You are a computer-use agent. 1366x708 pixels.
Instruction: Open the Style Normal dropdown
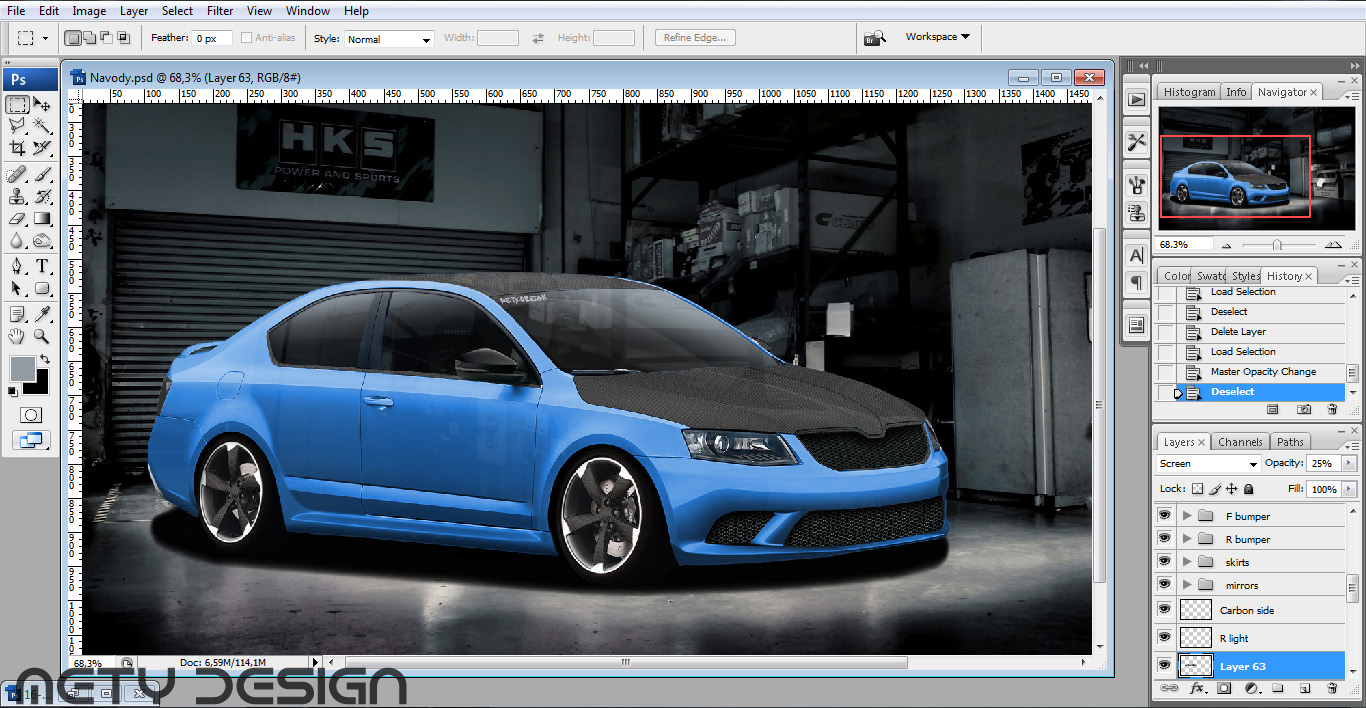pos(388,39)
